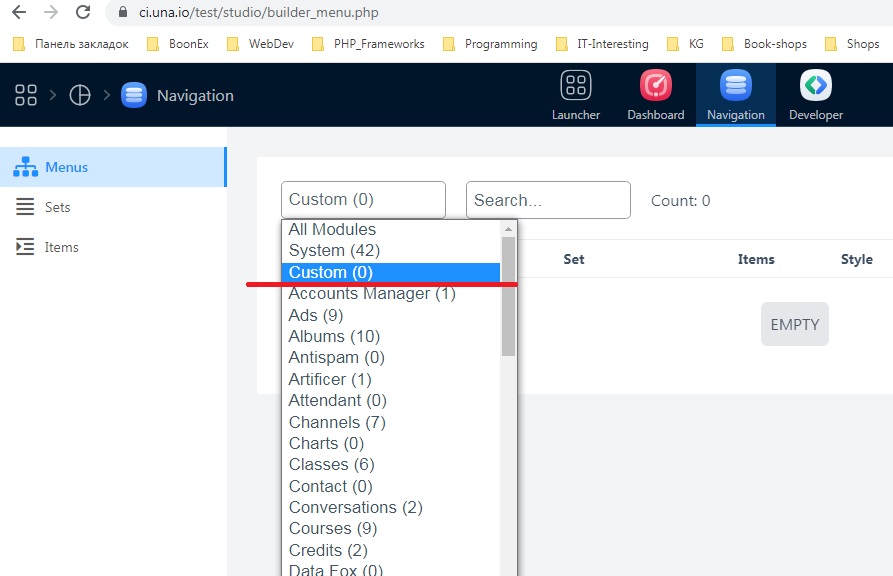This screenshot has width=893, height=576.
Task: Click the four-squares grid breadcrumb icon
Action: pyautogui.click(x=26, y=95)
